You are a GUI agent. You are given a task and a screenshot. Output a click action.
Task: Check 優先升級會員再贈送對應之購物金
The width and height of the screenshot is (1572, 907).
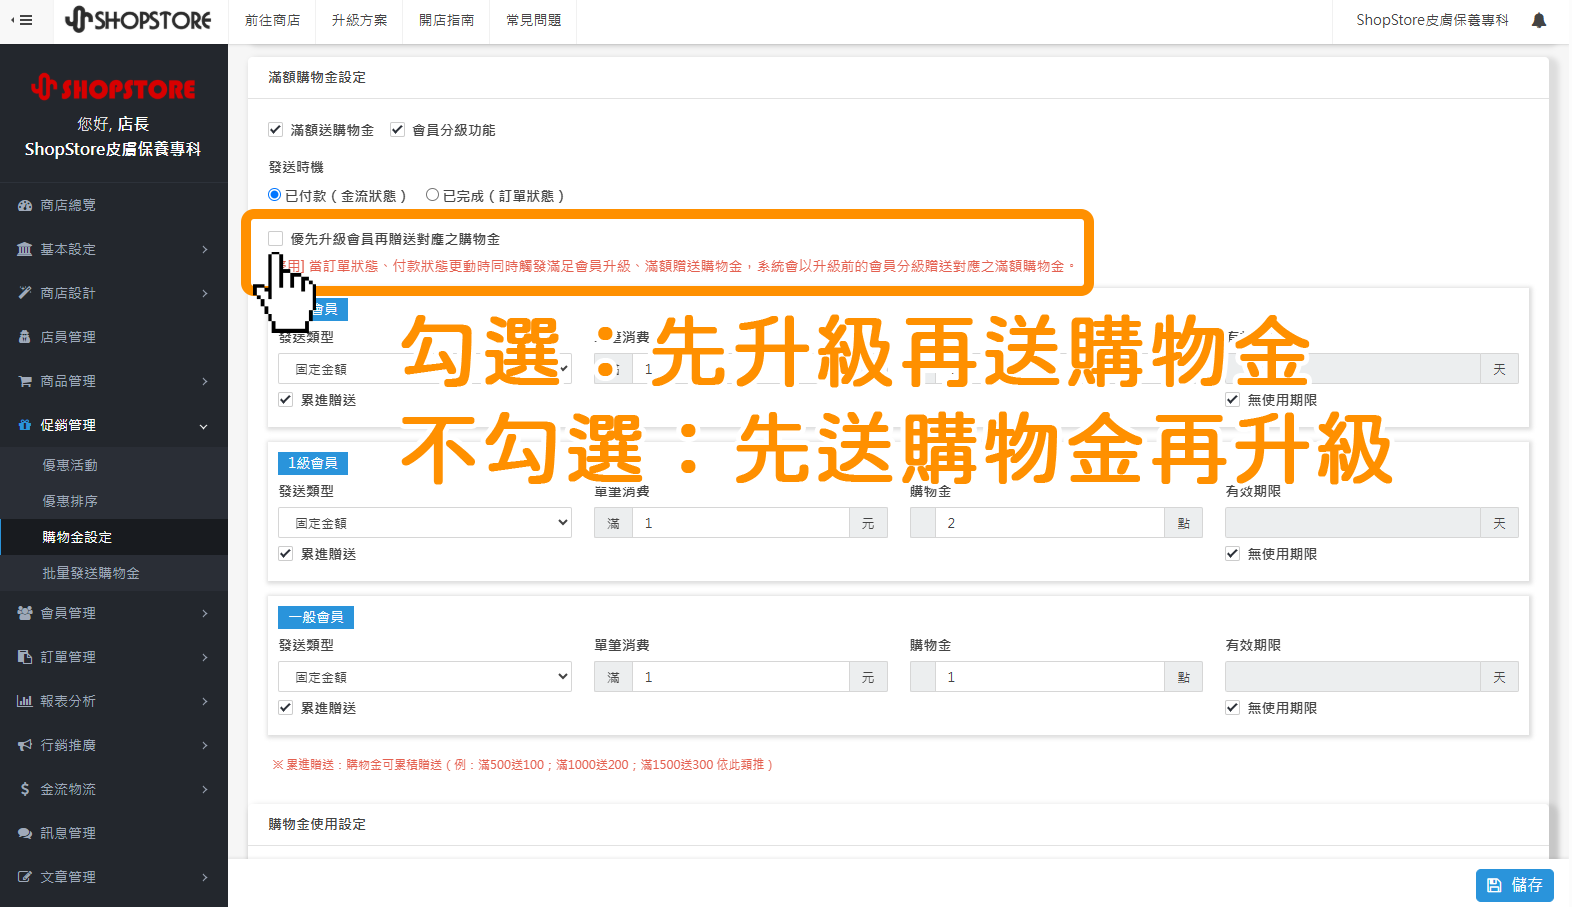click(275, 239)
